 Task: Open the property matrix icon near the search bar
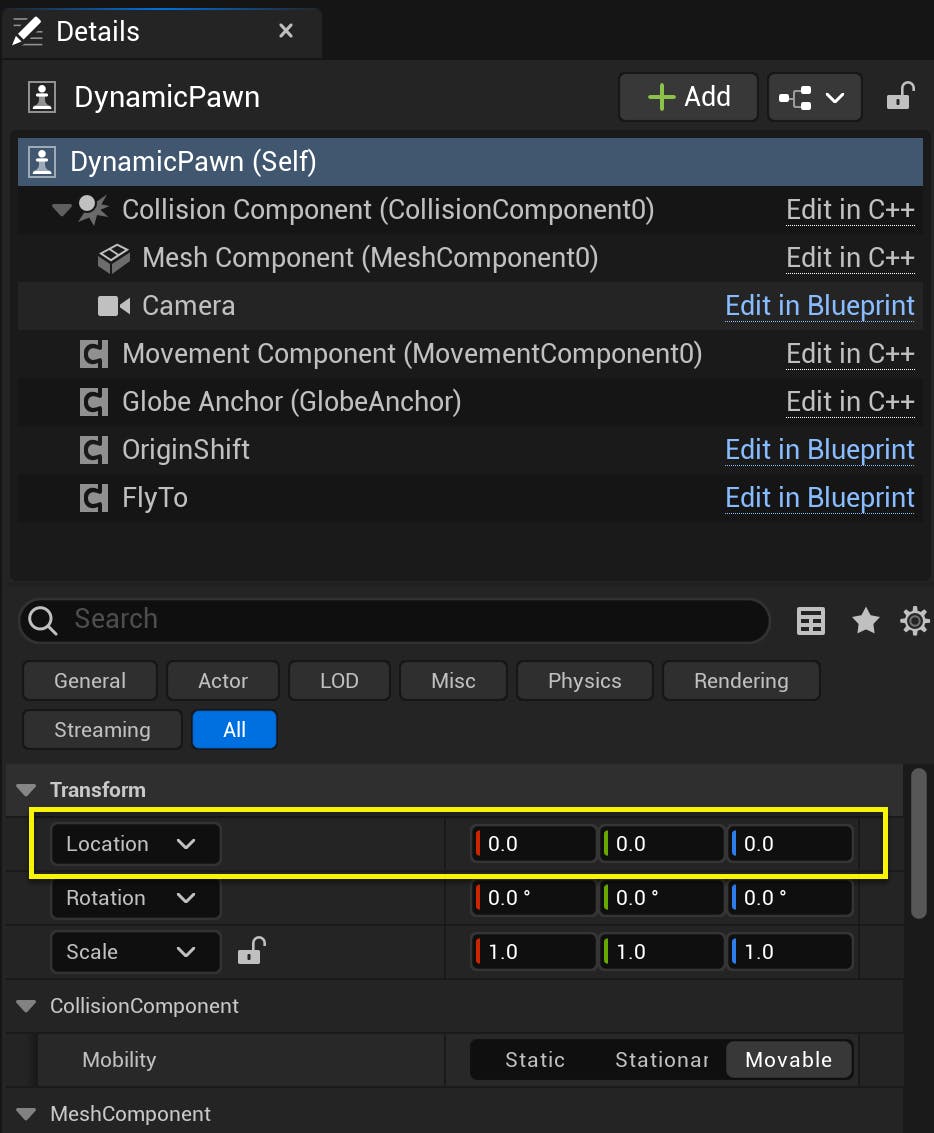810,620
